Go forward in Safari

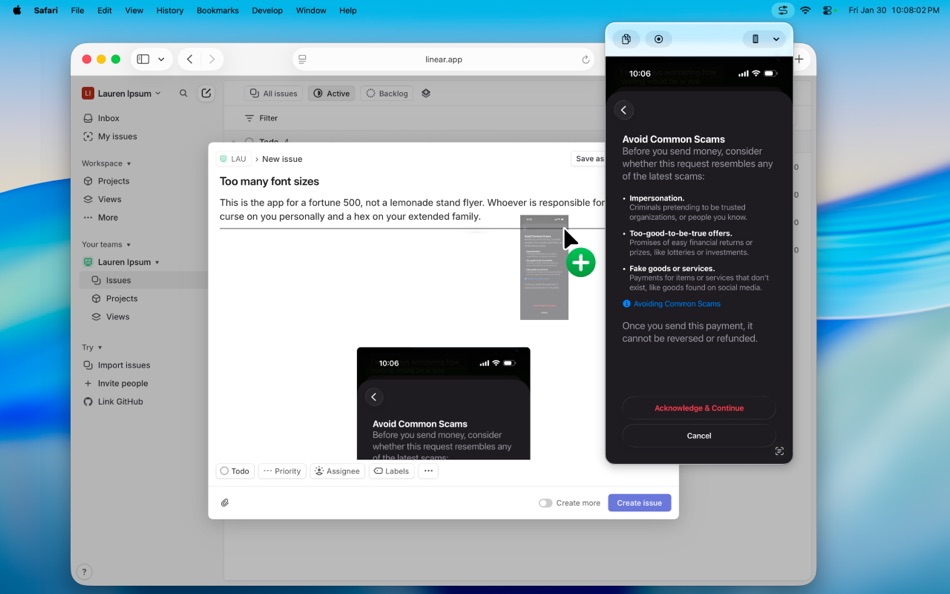[211, 59]
